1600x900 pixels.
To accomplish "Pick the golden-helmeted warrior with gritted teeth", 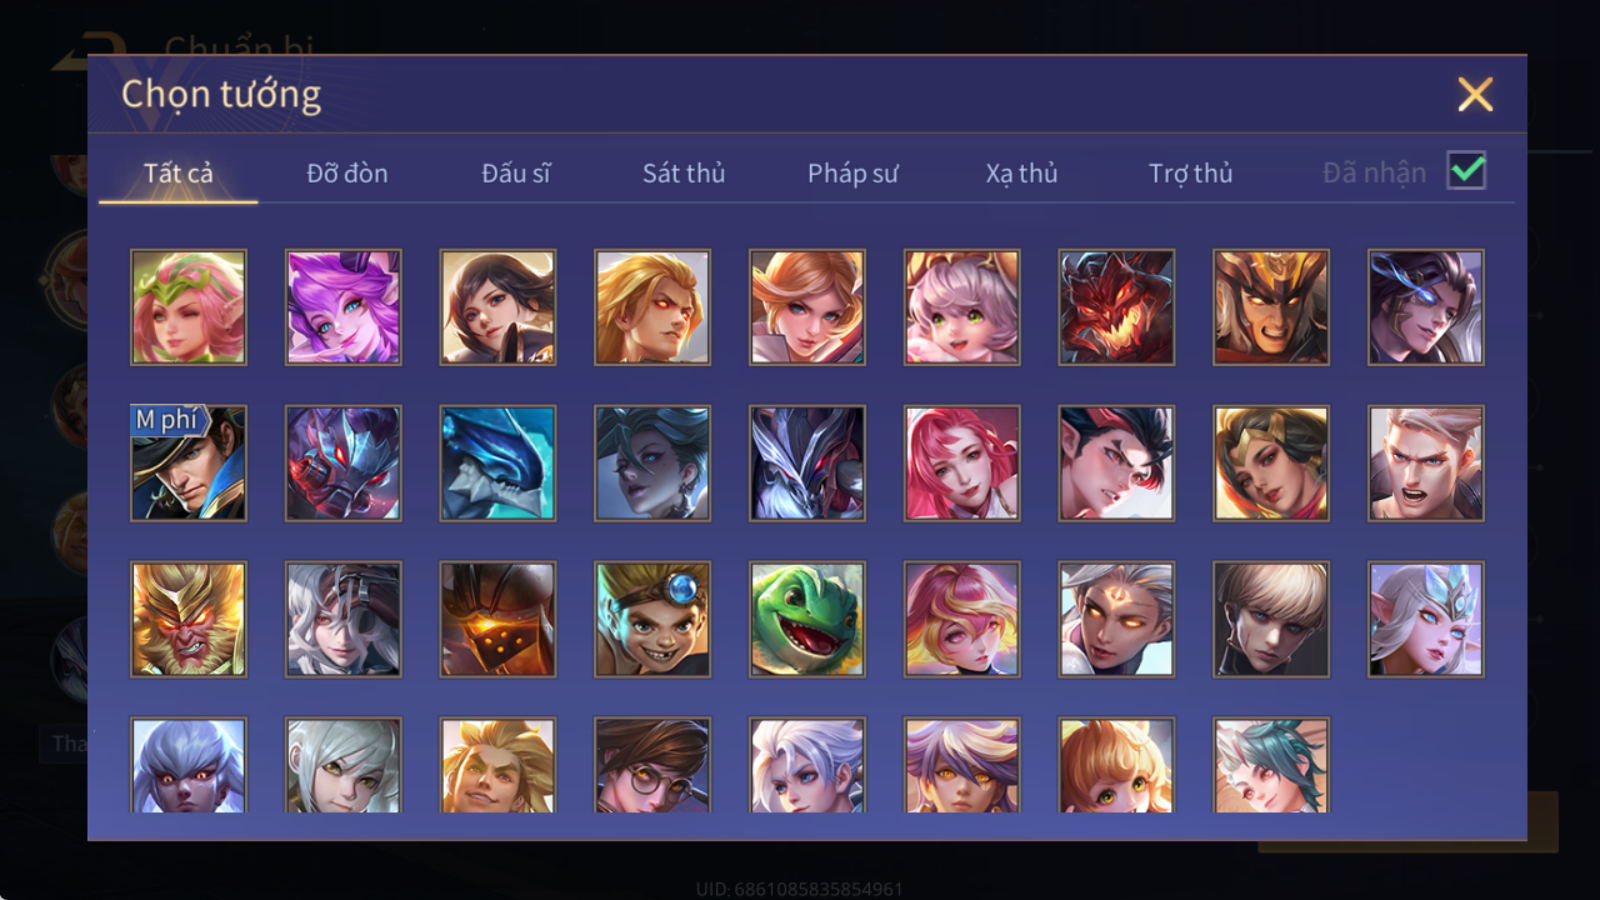I will pyautogui.click(x=1271, y=307).
